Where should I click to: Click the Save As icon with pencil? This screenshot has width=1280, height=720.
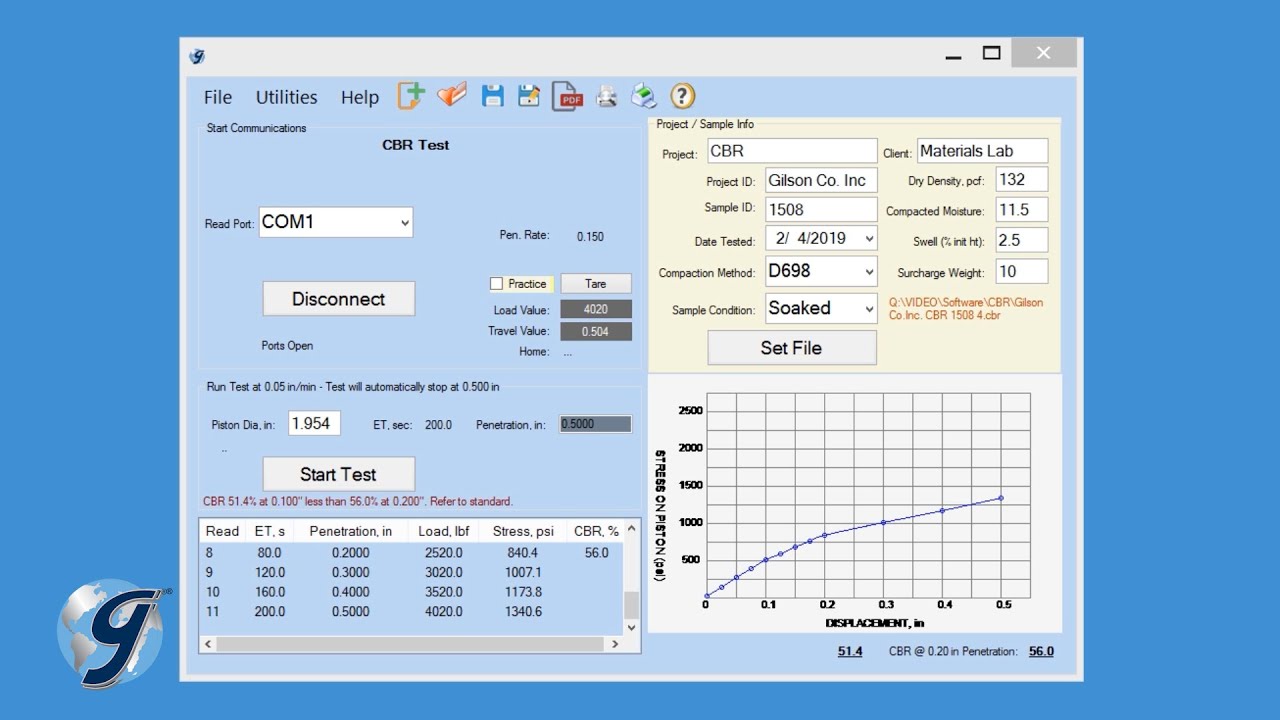[x=529, y=96]
